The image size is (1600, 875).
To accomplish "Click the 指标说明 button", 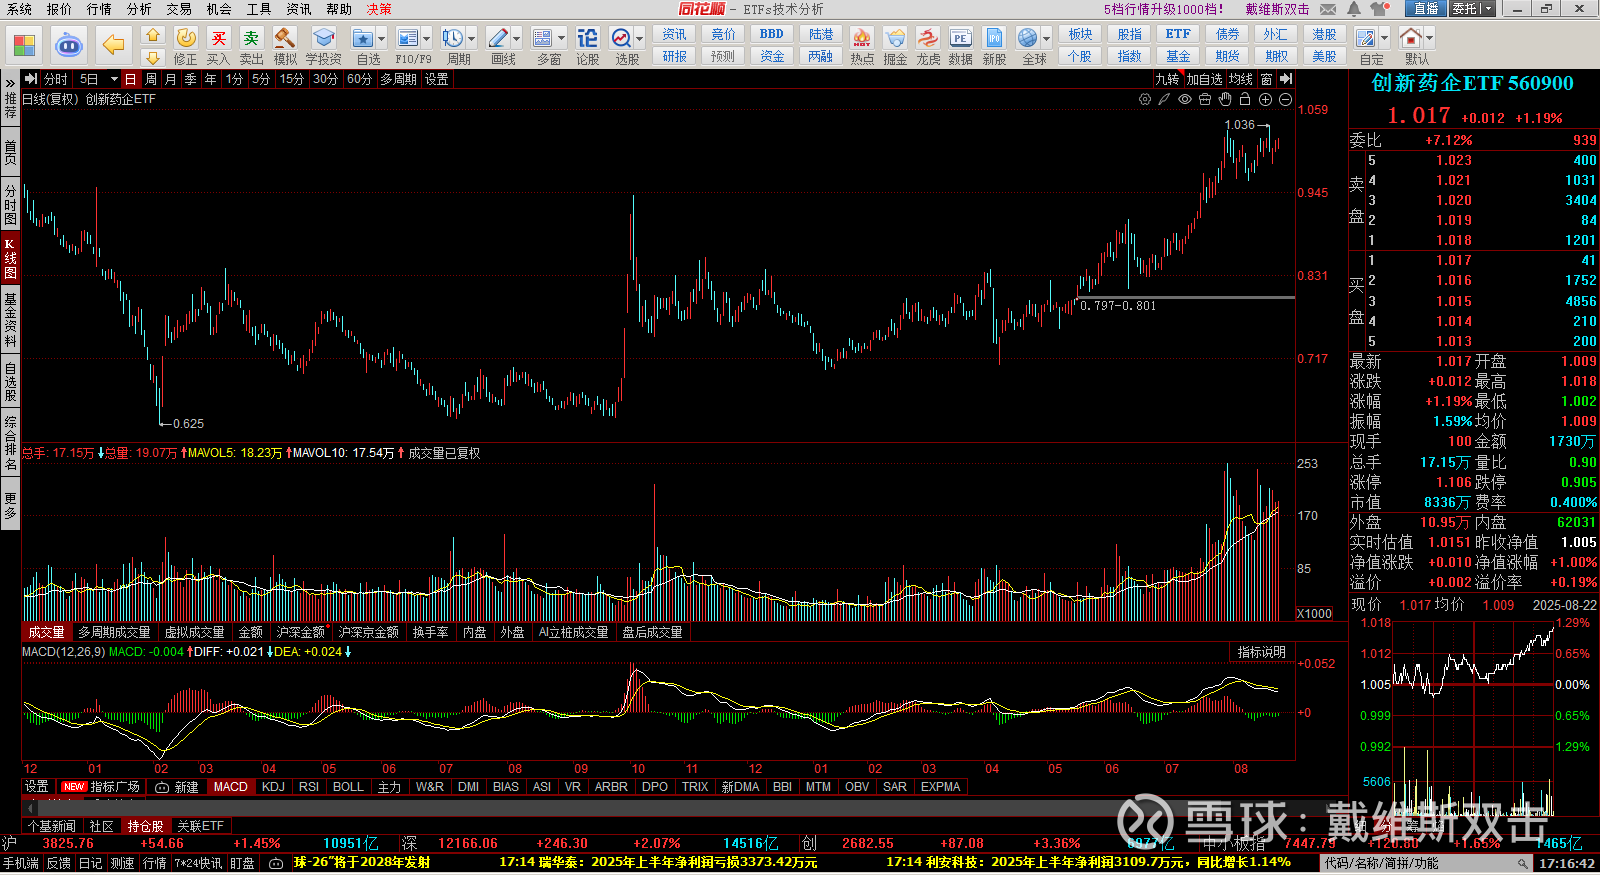I will tap(1261, 652).
